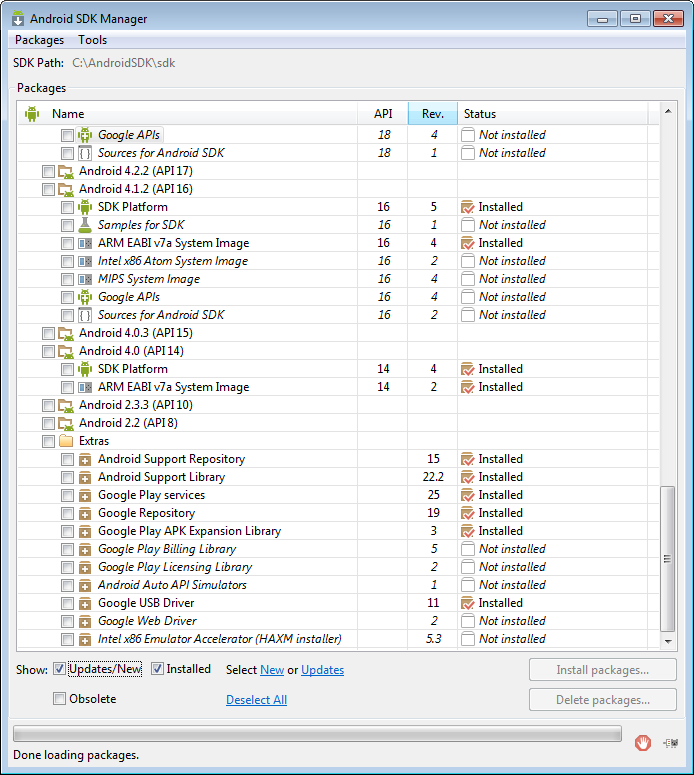
Task: Click the Installed status icon for Google Repository
Action: click(x=467, y=514)
